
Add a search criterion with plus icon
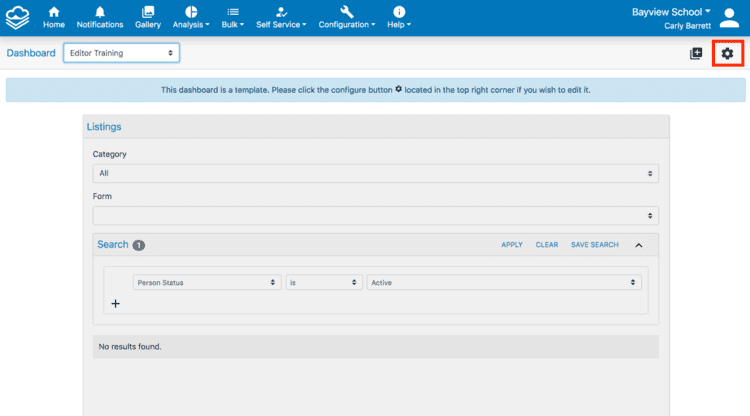click(115, 304)
